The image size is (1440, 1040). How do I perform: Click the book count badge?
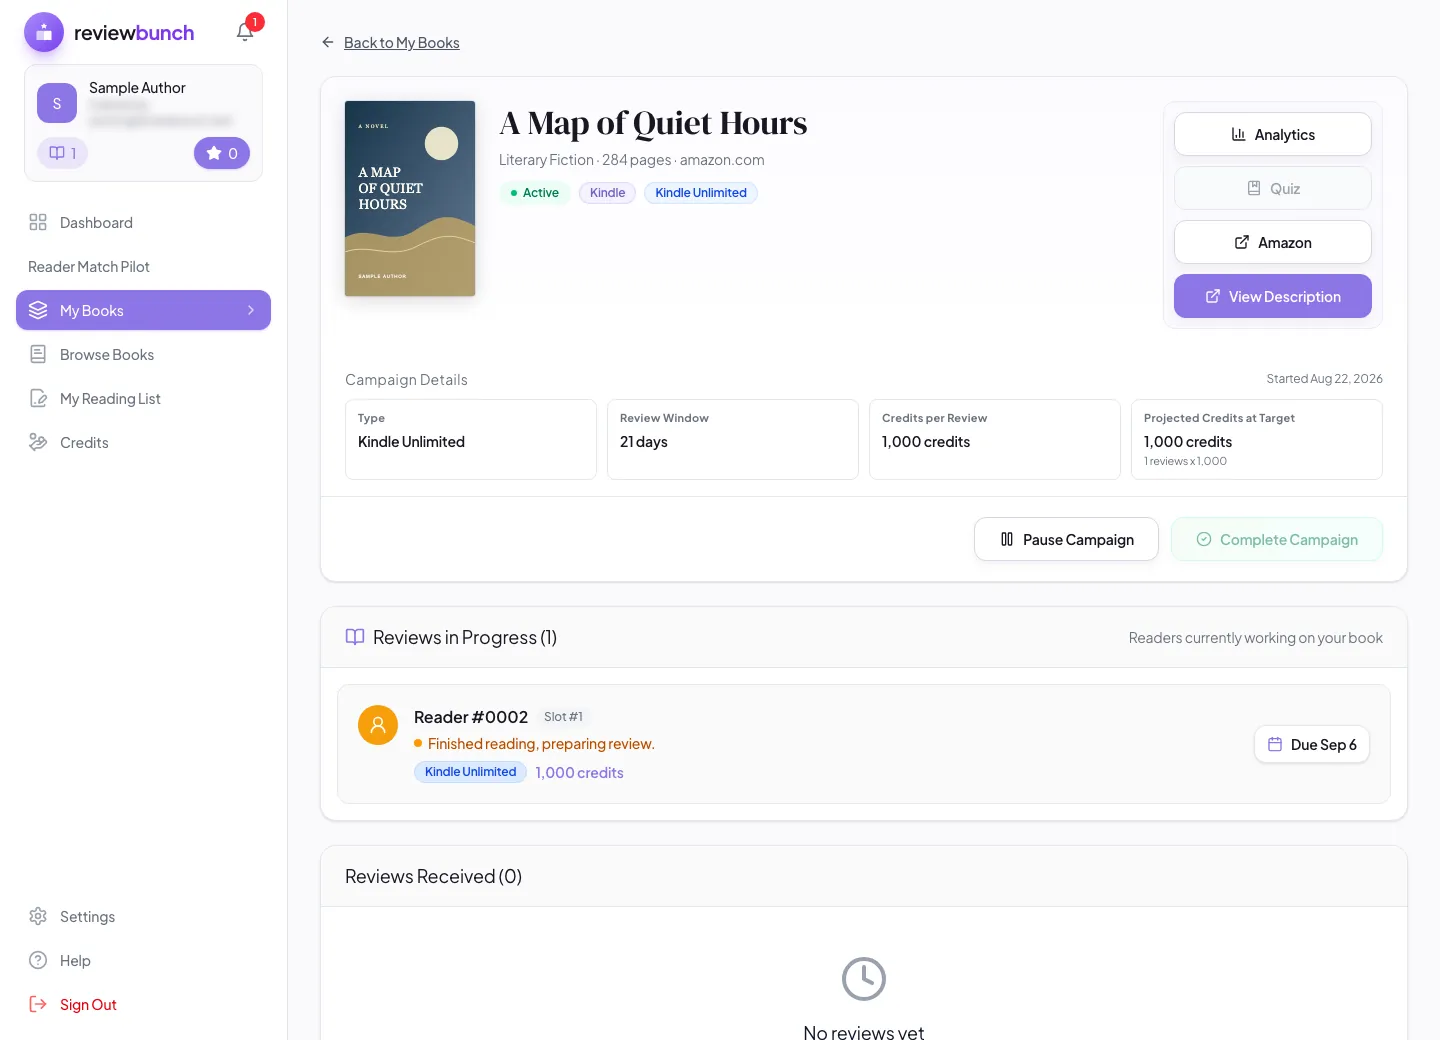63,153
